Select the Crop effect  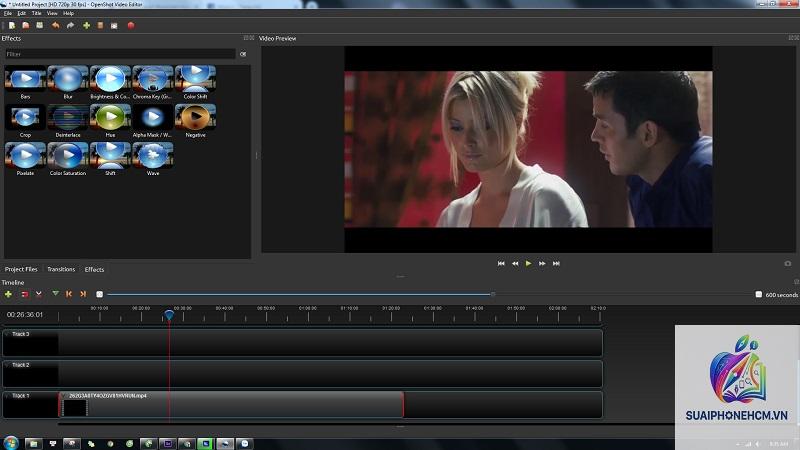[x=25, y=121]
